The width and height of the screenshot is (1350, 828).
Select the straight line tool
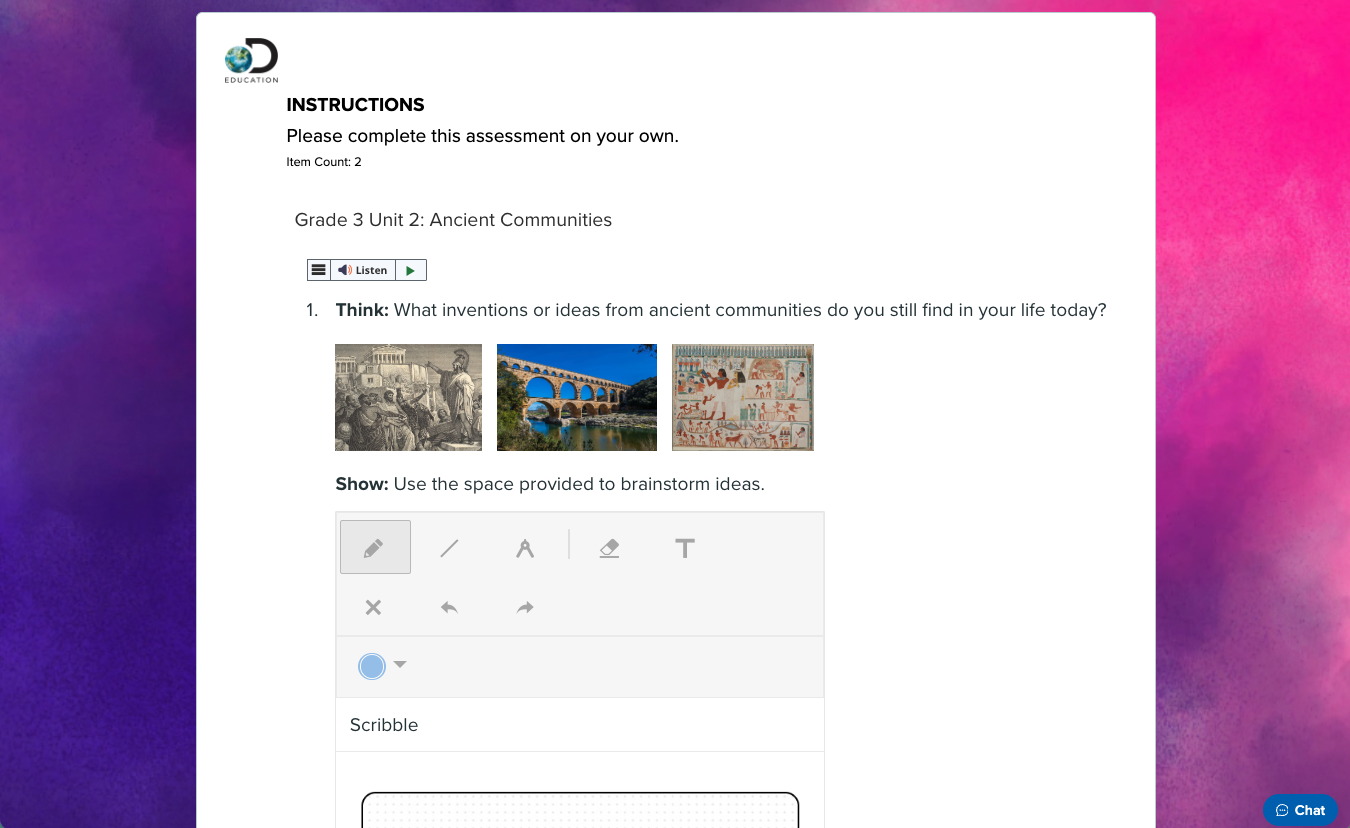pyautogui.click(x=450, y=547)
